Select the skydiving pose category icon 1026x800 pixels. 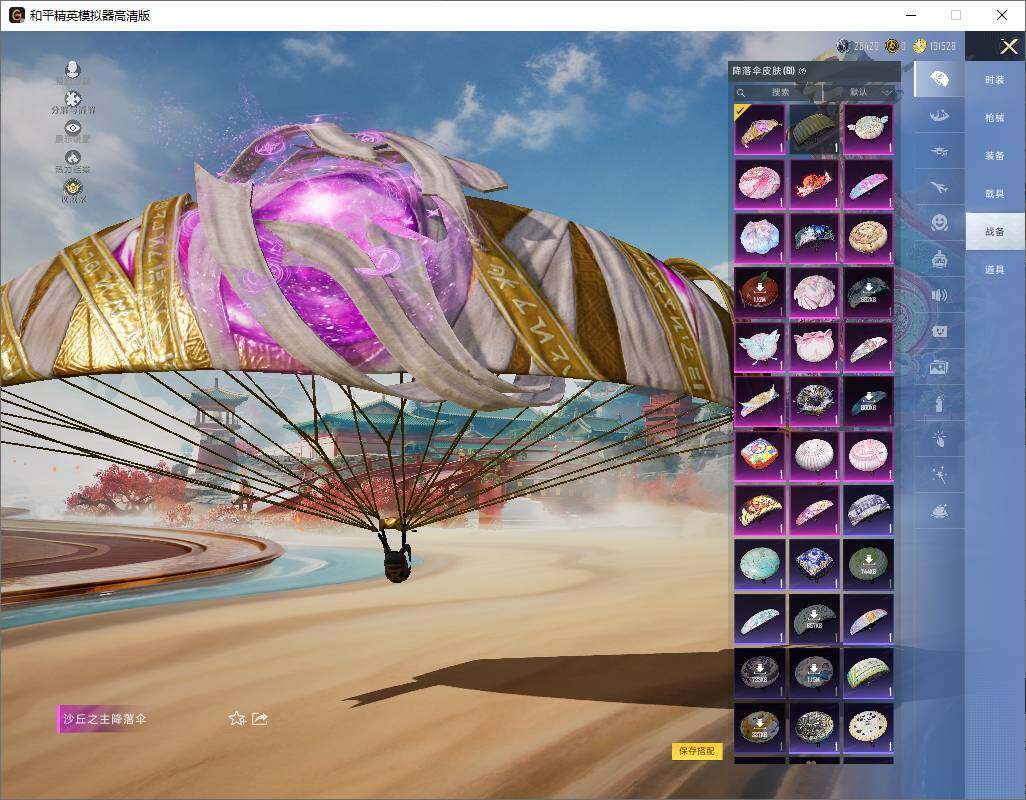point(939,116)
